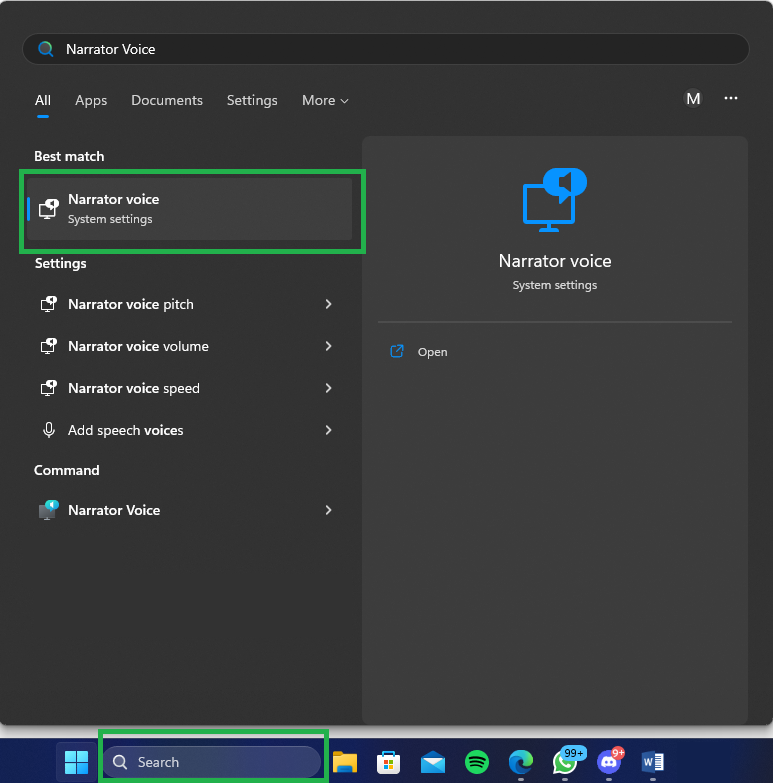Screen dimensions: 773x783
Task: Open Spotify from the taskbar
Action: click(477, 762)
